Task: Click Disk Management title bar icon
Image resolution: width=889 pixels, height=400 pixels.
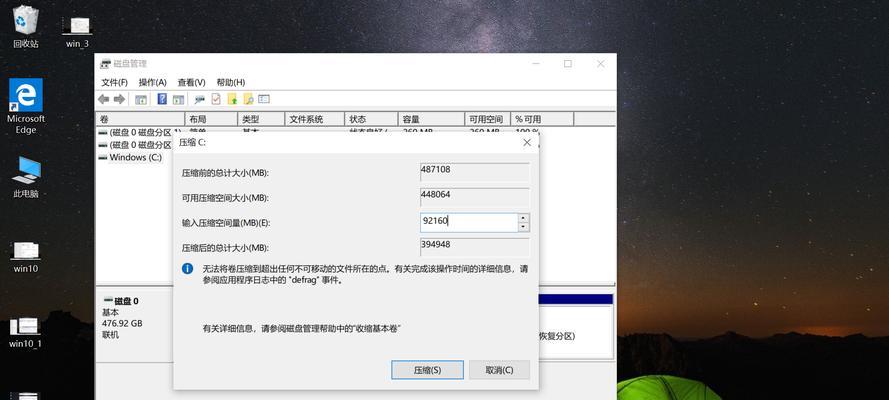Action: click(x=105, y=64)
